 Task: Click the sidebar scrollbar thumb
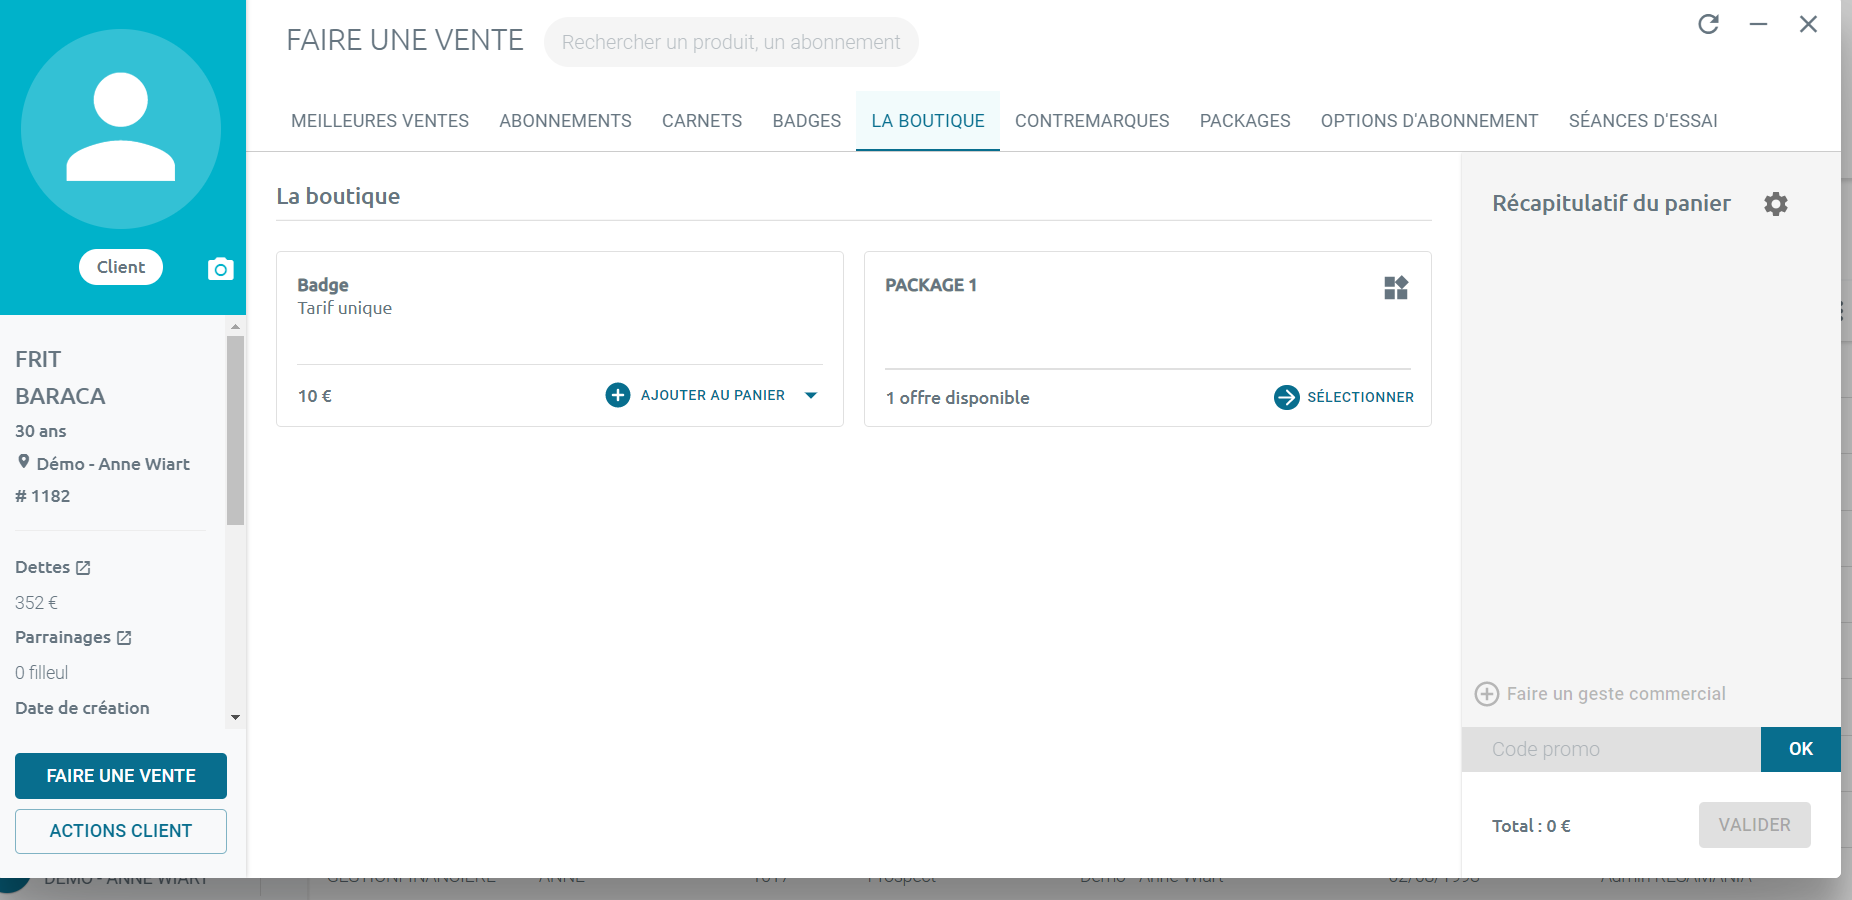(x=235, y=430)
